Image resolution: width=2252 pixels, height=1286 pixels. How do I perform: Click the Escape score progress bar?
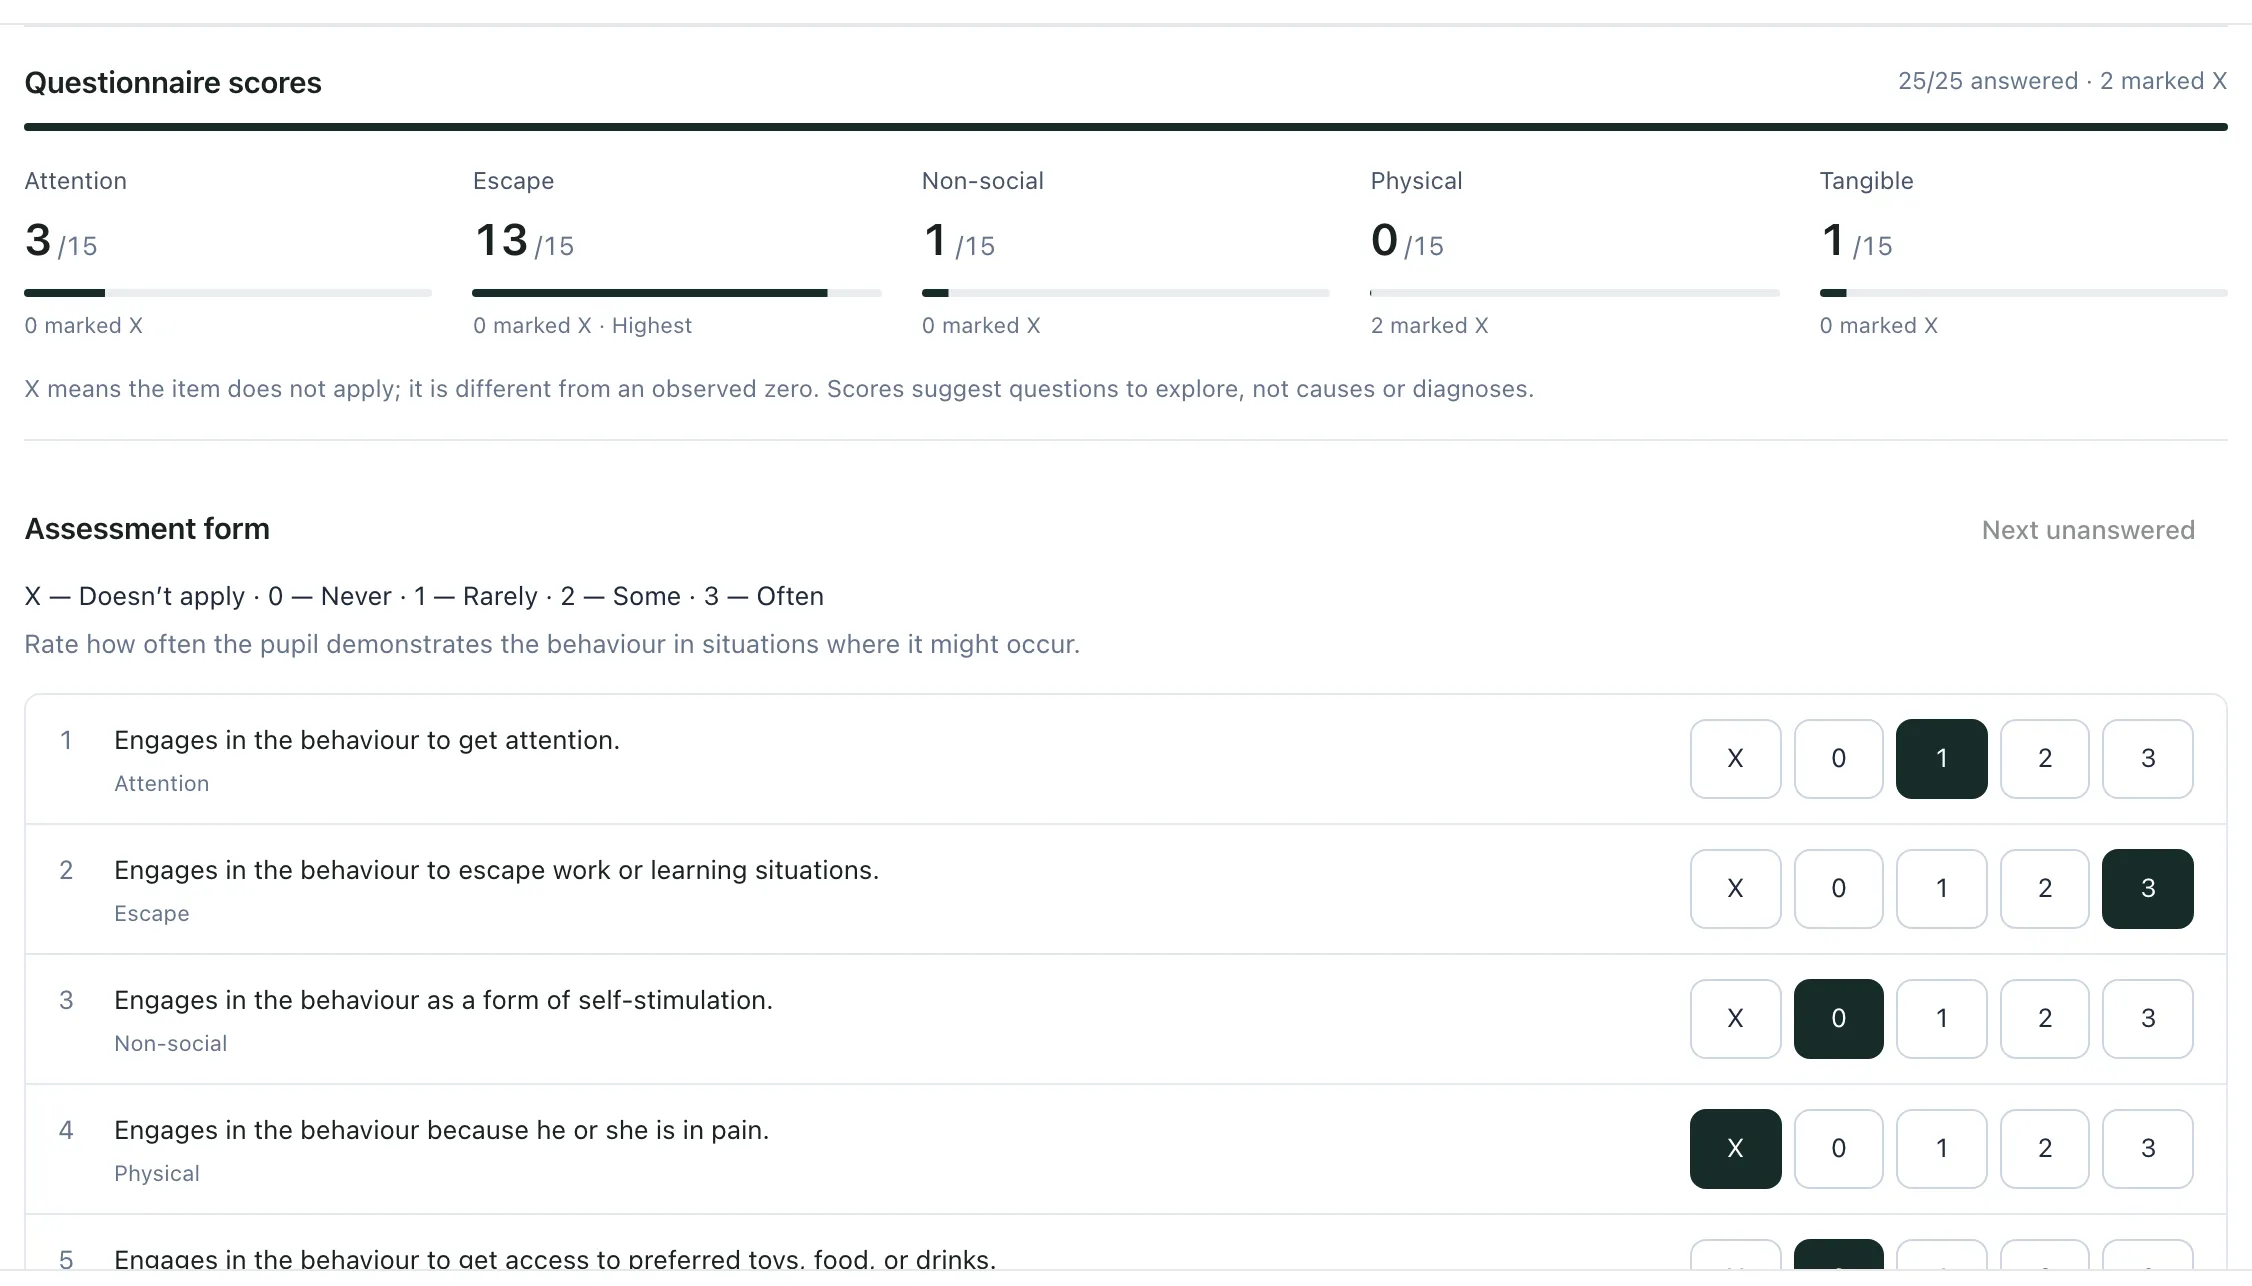pos(677,293)
